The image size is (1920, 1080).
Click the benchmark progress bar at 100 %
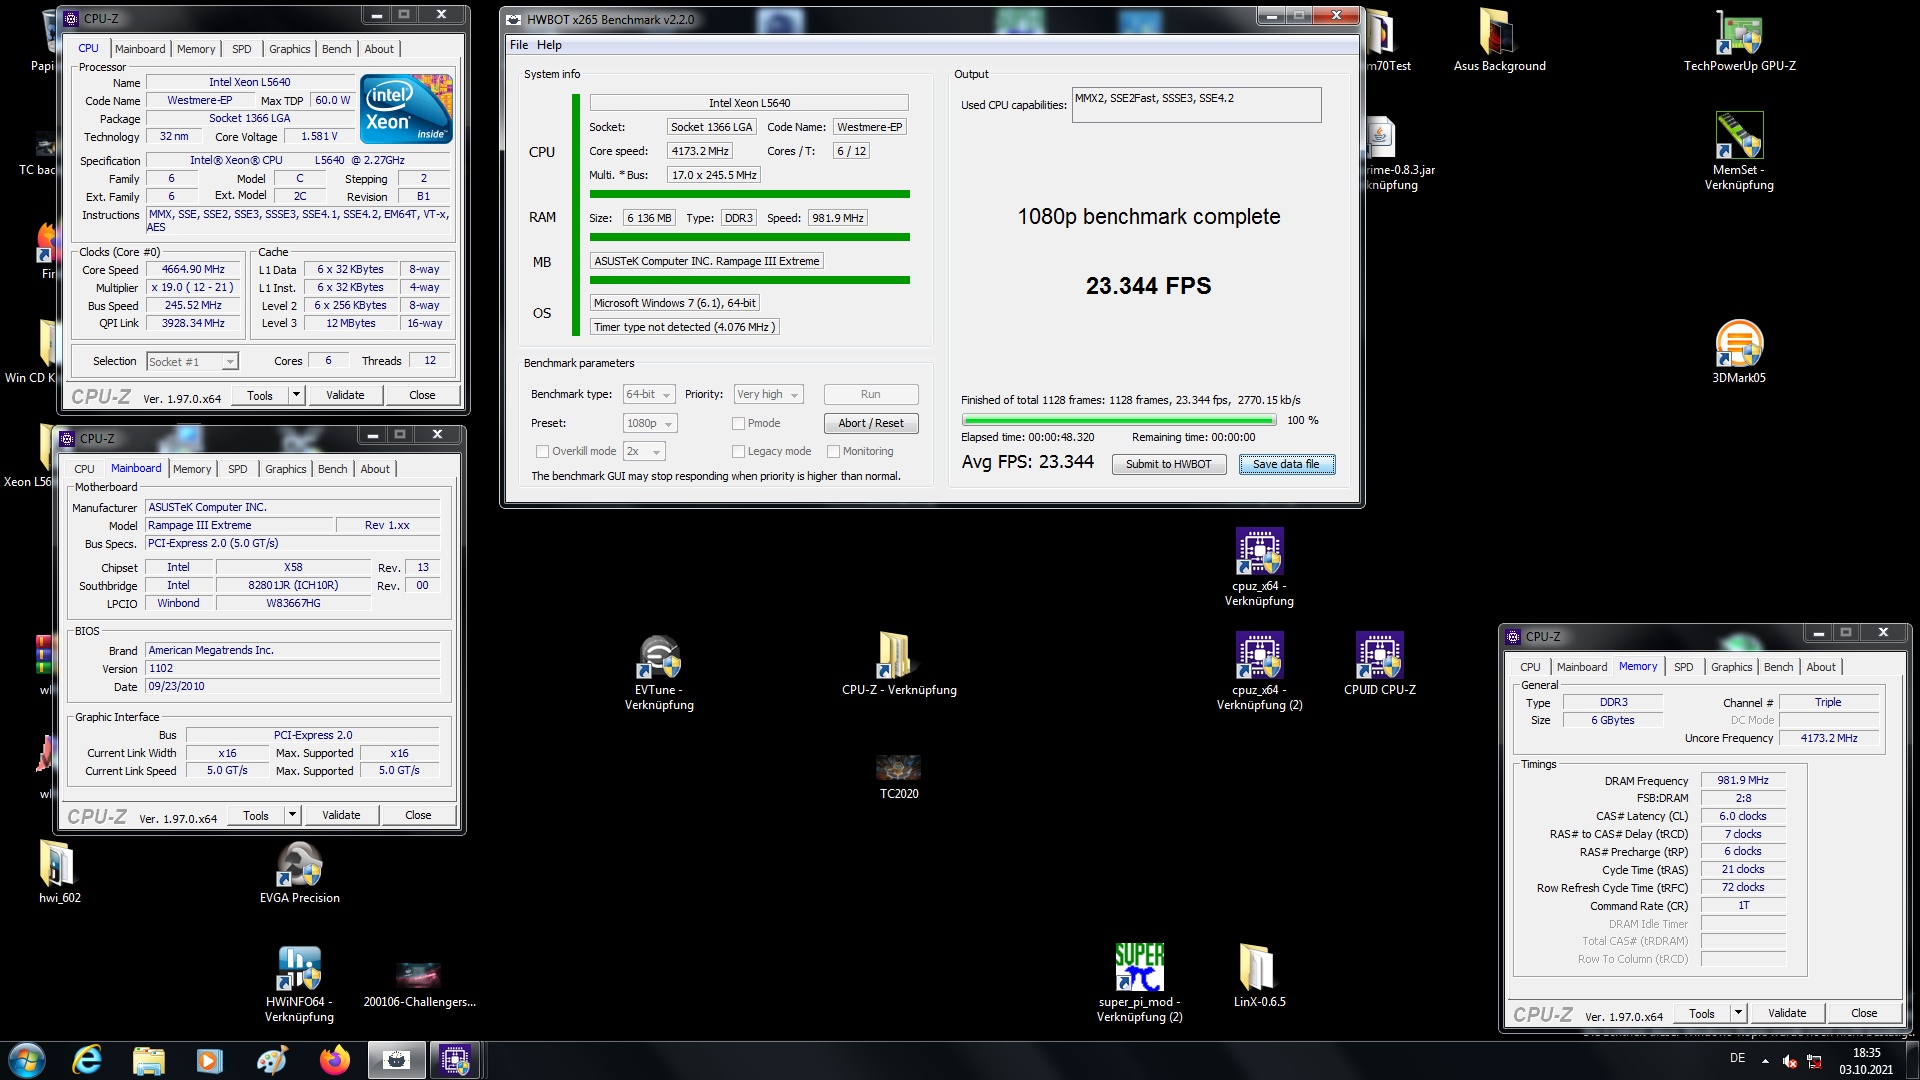pos(1119,420)
